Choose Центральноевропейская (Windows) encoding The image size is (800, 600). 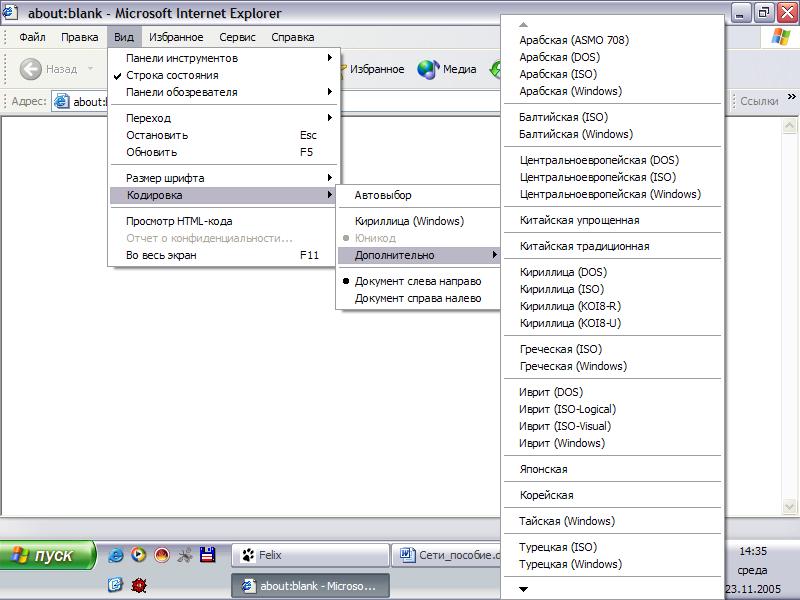(x=612, y=194)
